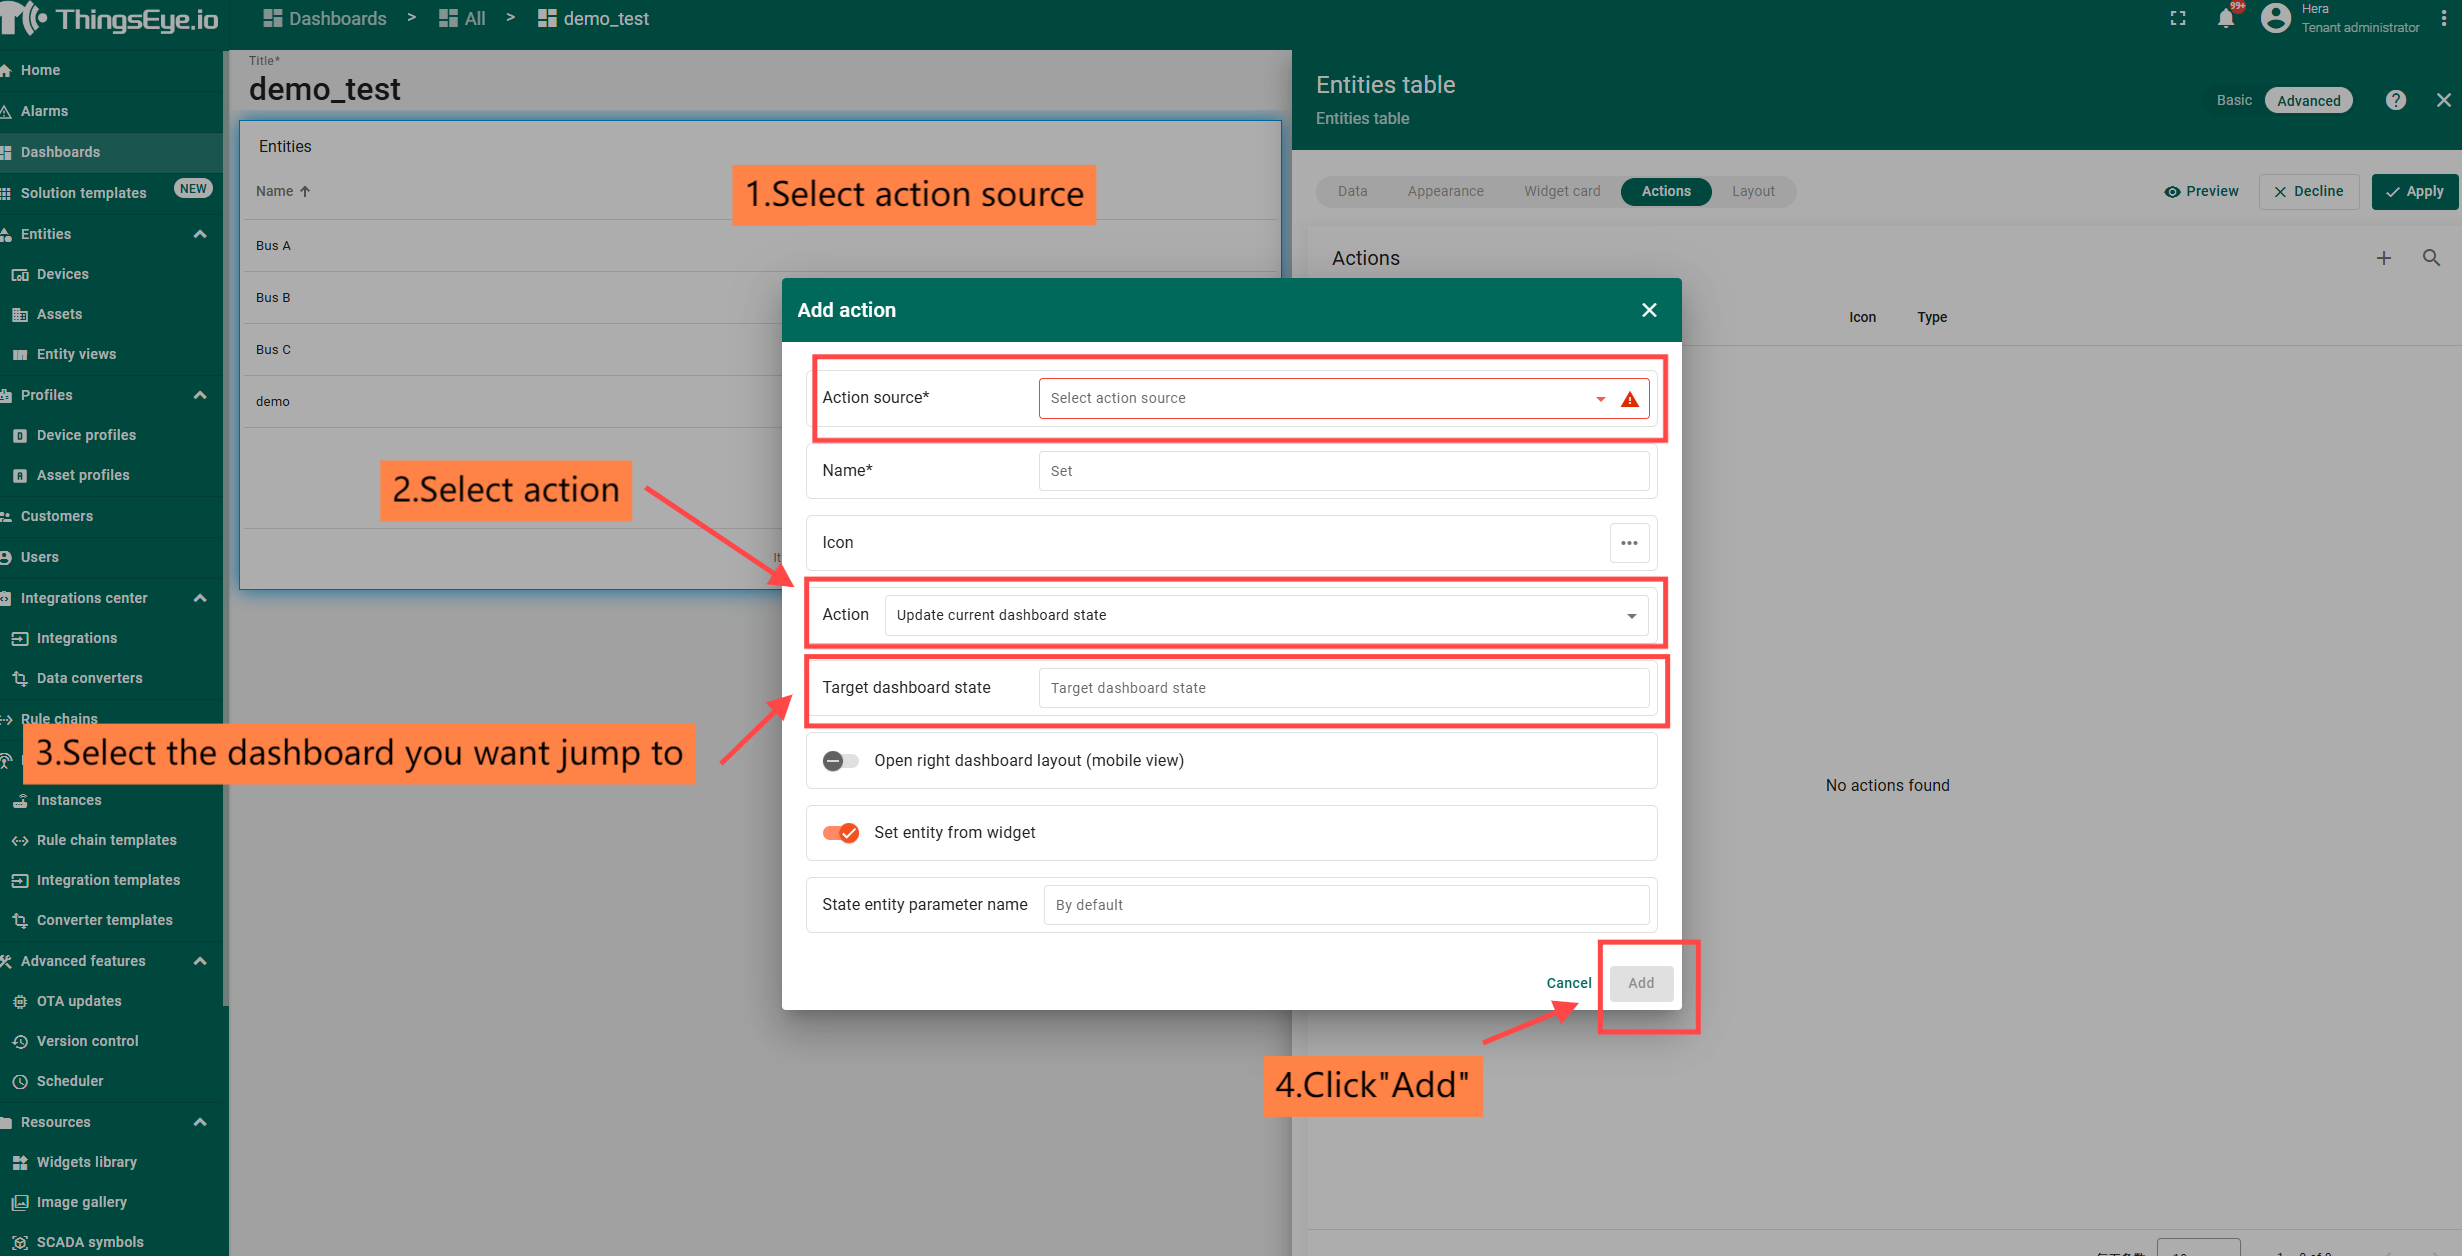Image resolution: width=2462 pixels, height=1256 pixels.
Task: Disable Set entity from widget toggle
Action: 840,833
